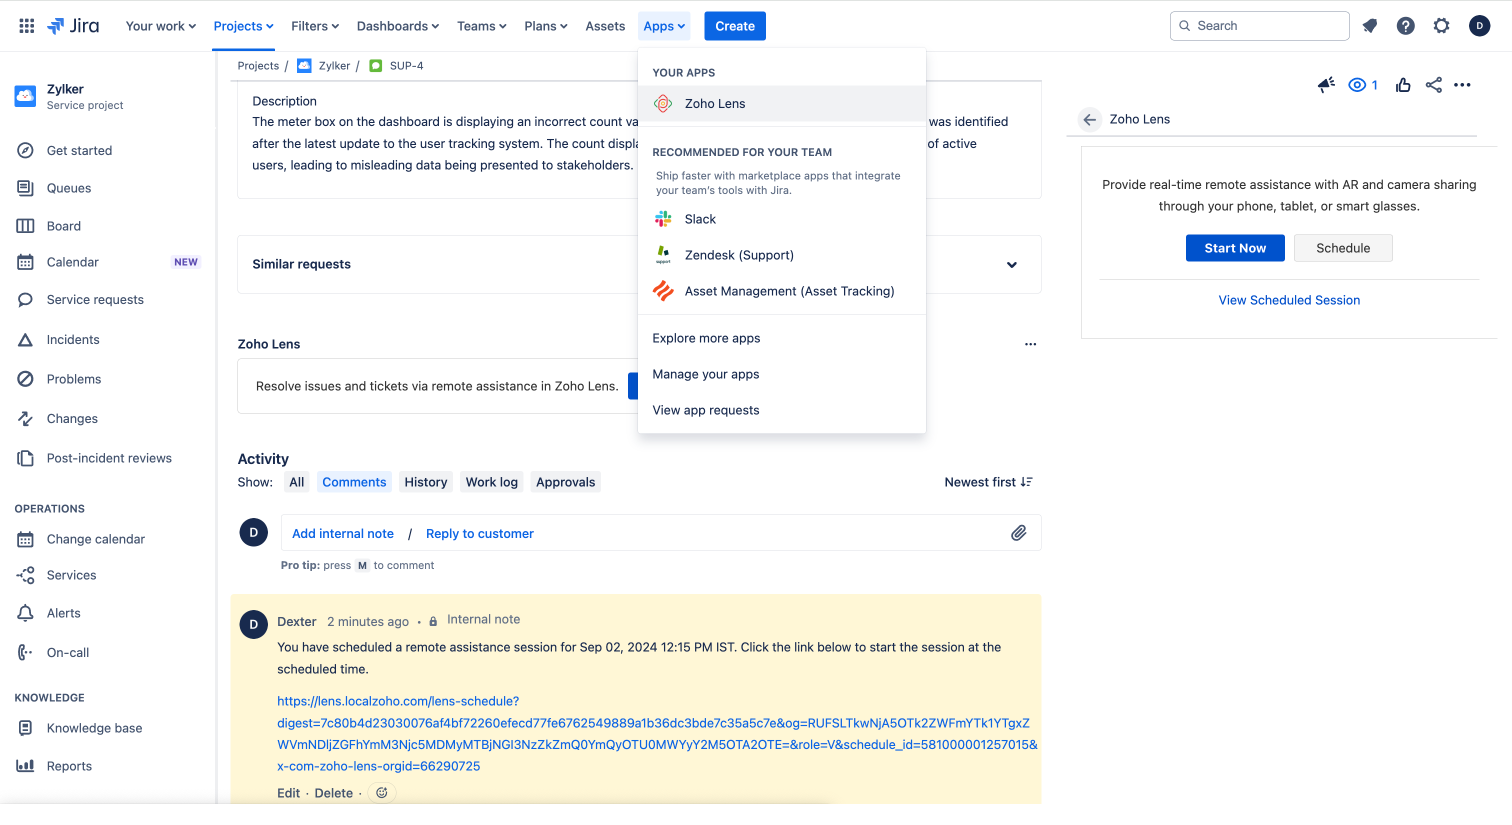
Task: Click the give feedback megaphone icon
Action: point(1327,85)
